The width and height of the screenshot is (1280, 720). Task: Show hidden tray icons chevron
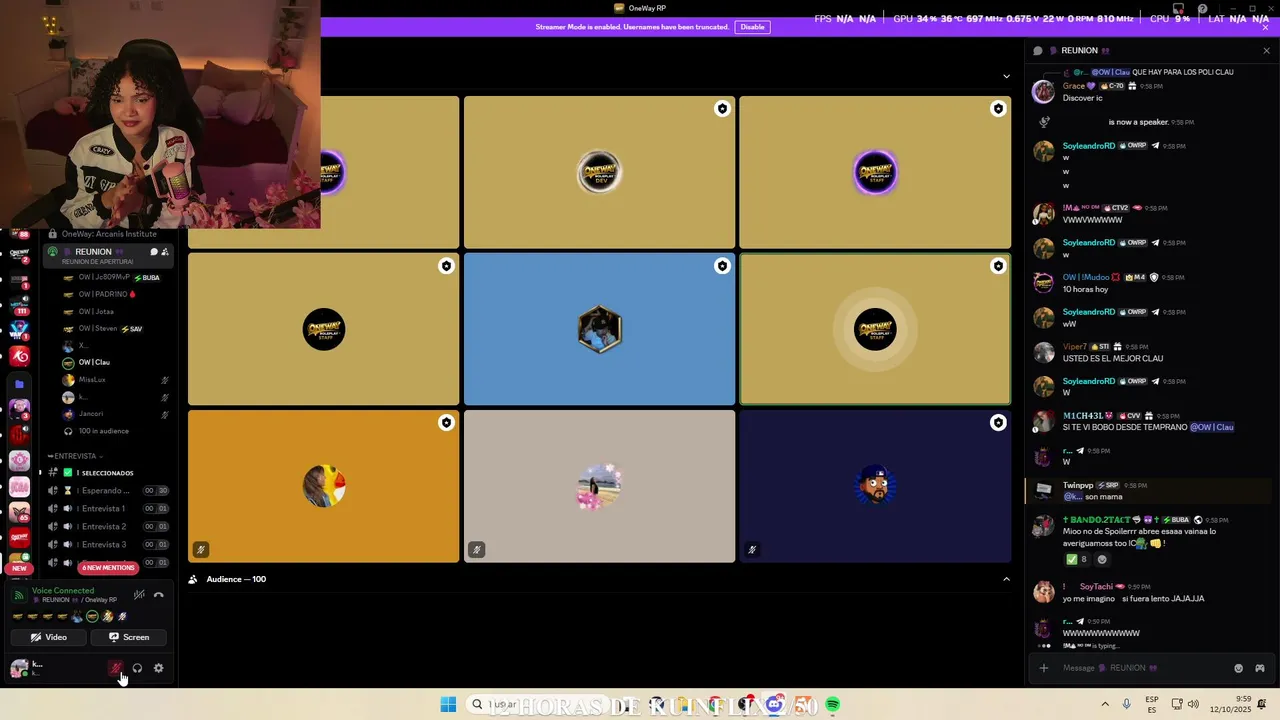tap(1105, 704)
